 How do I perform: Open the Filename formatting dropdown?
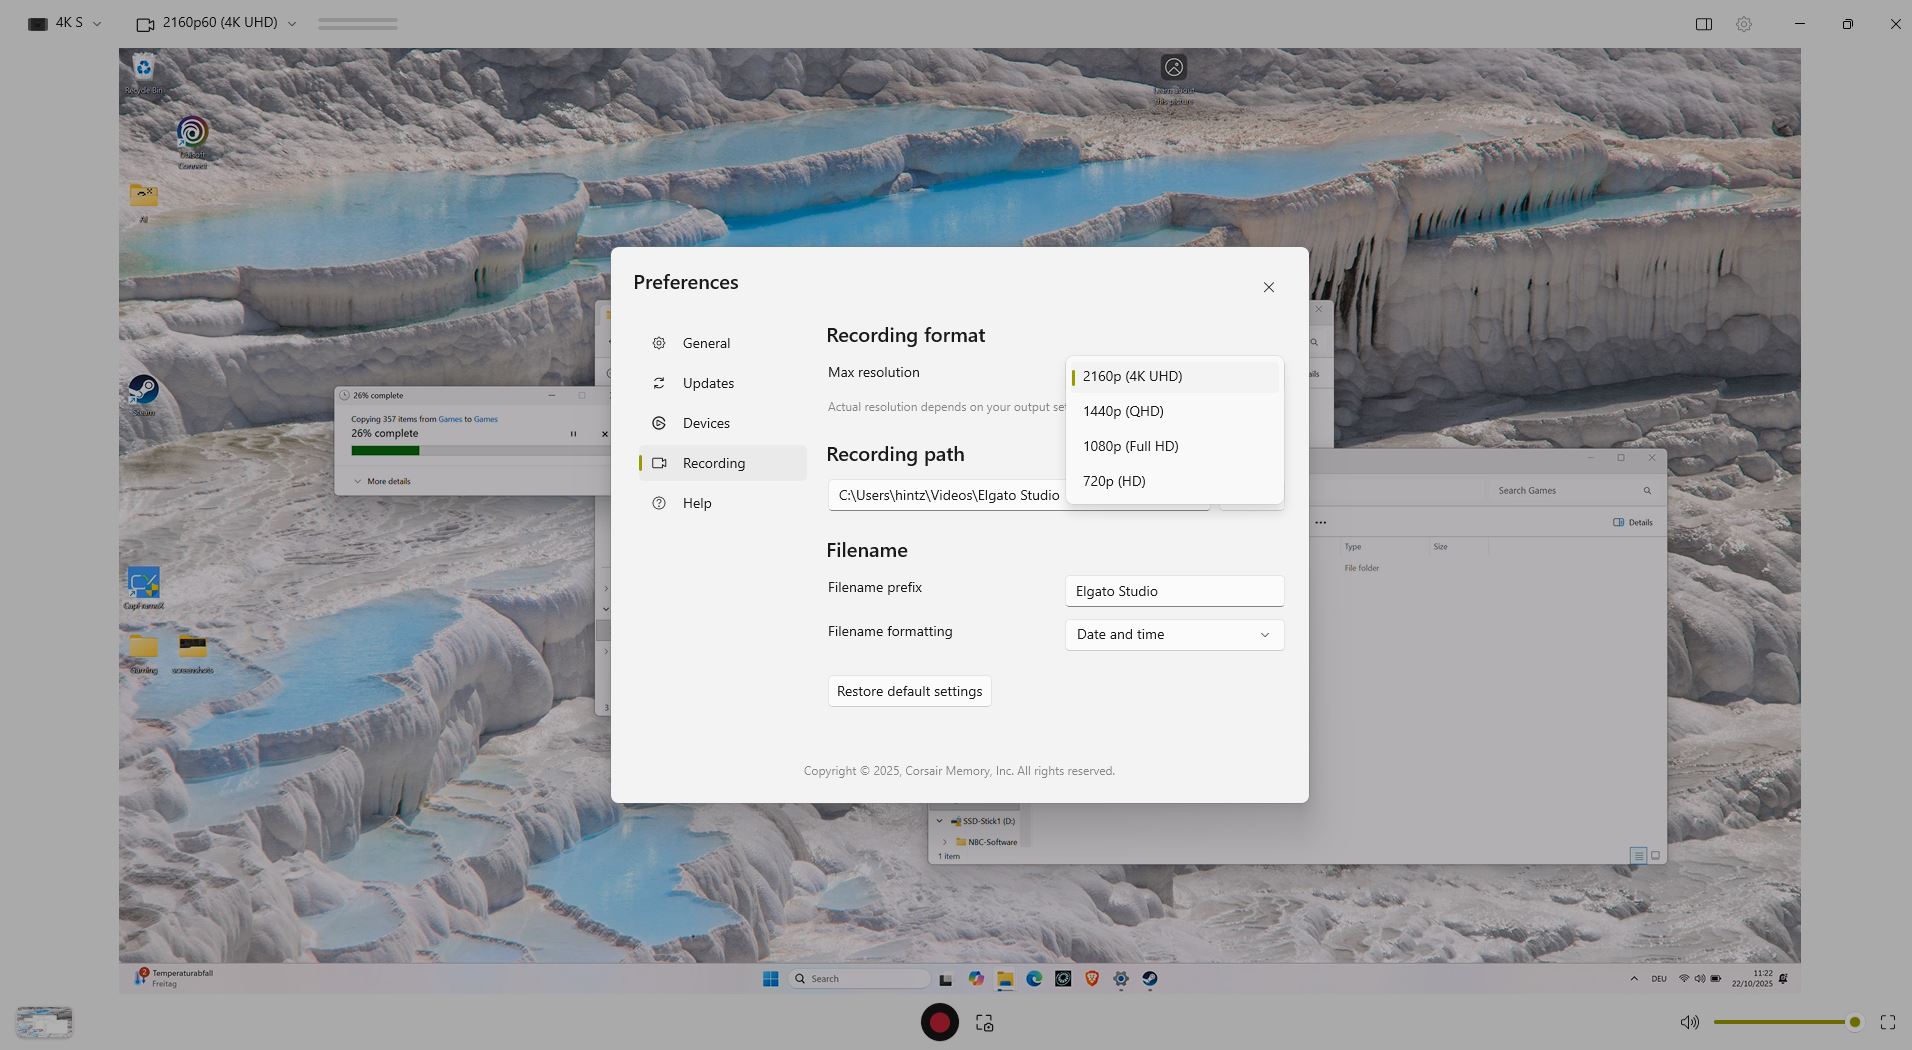[x=1174, y=635]
